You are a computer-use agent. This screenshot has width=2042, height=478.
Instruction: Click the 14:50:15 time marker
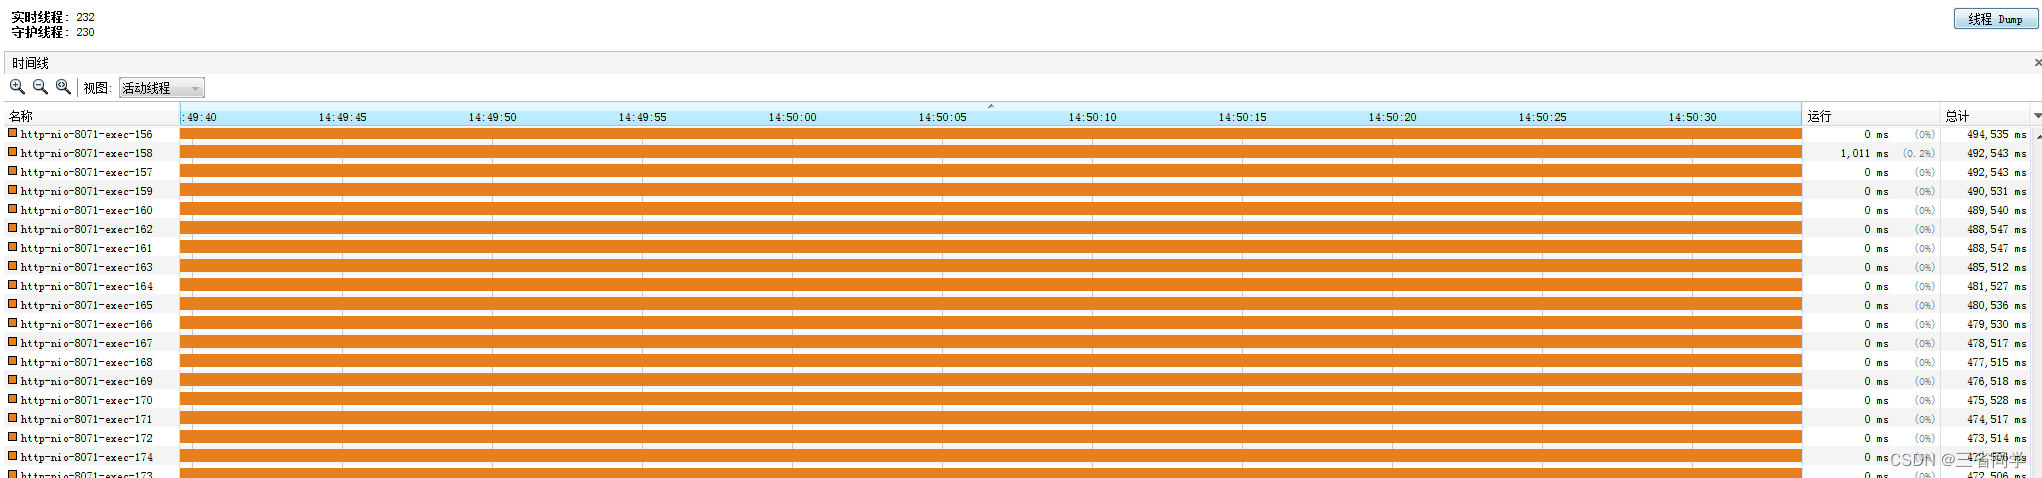[1242, 117]
